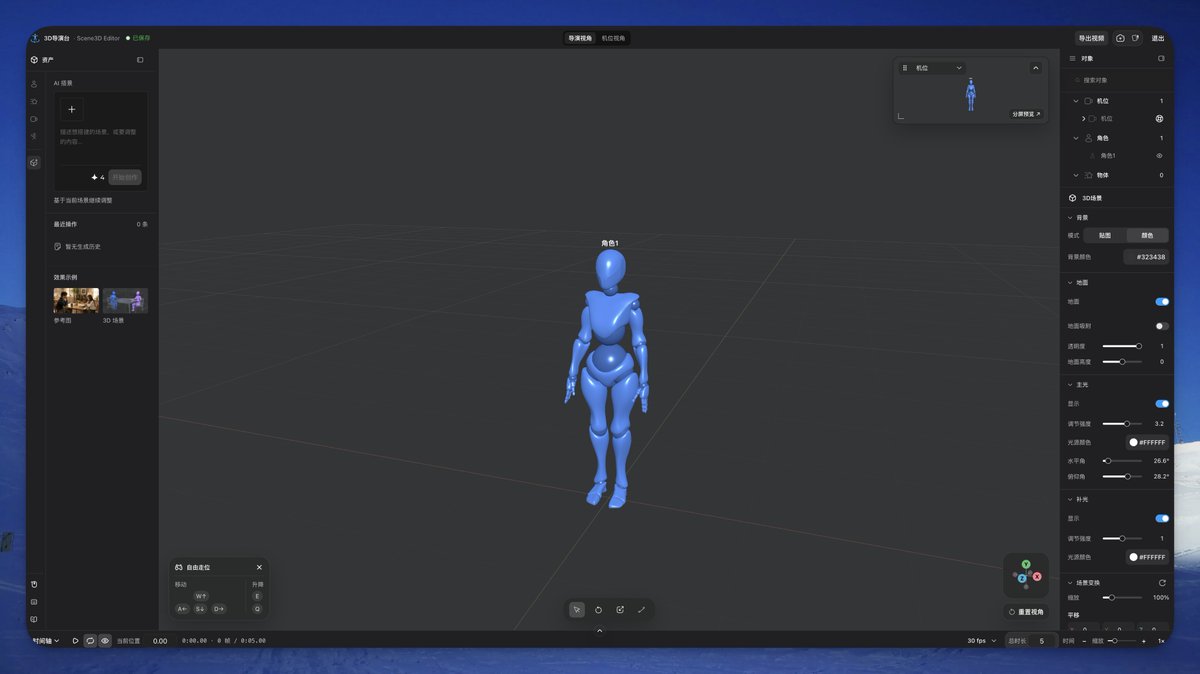Open the character tab in left sidebar
This screenshot has width=1200, height=674.
pos(34,84)
